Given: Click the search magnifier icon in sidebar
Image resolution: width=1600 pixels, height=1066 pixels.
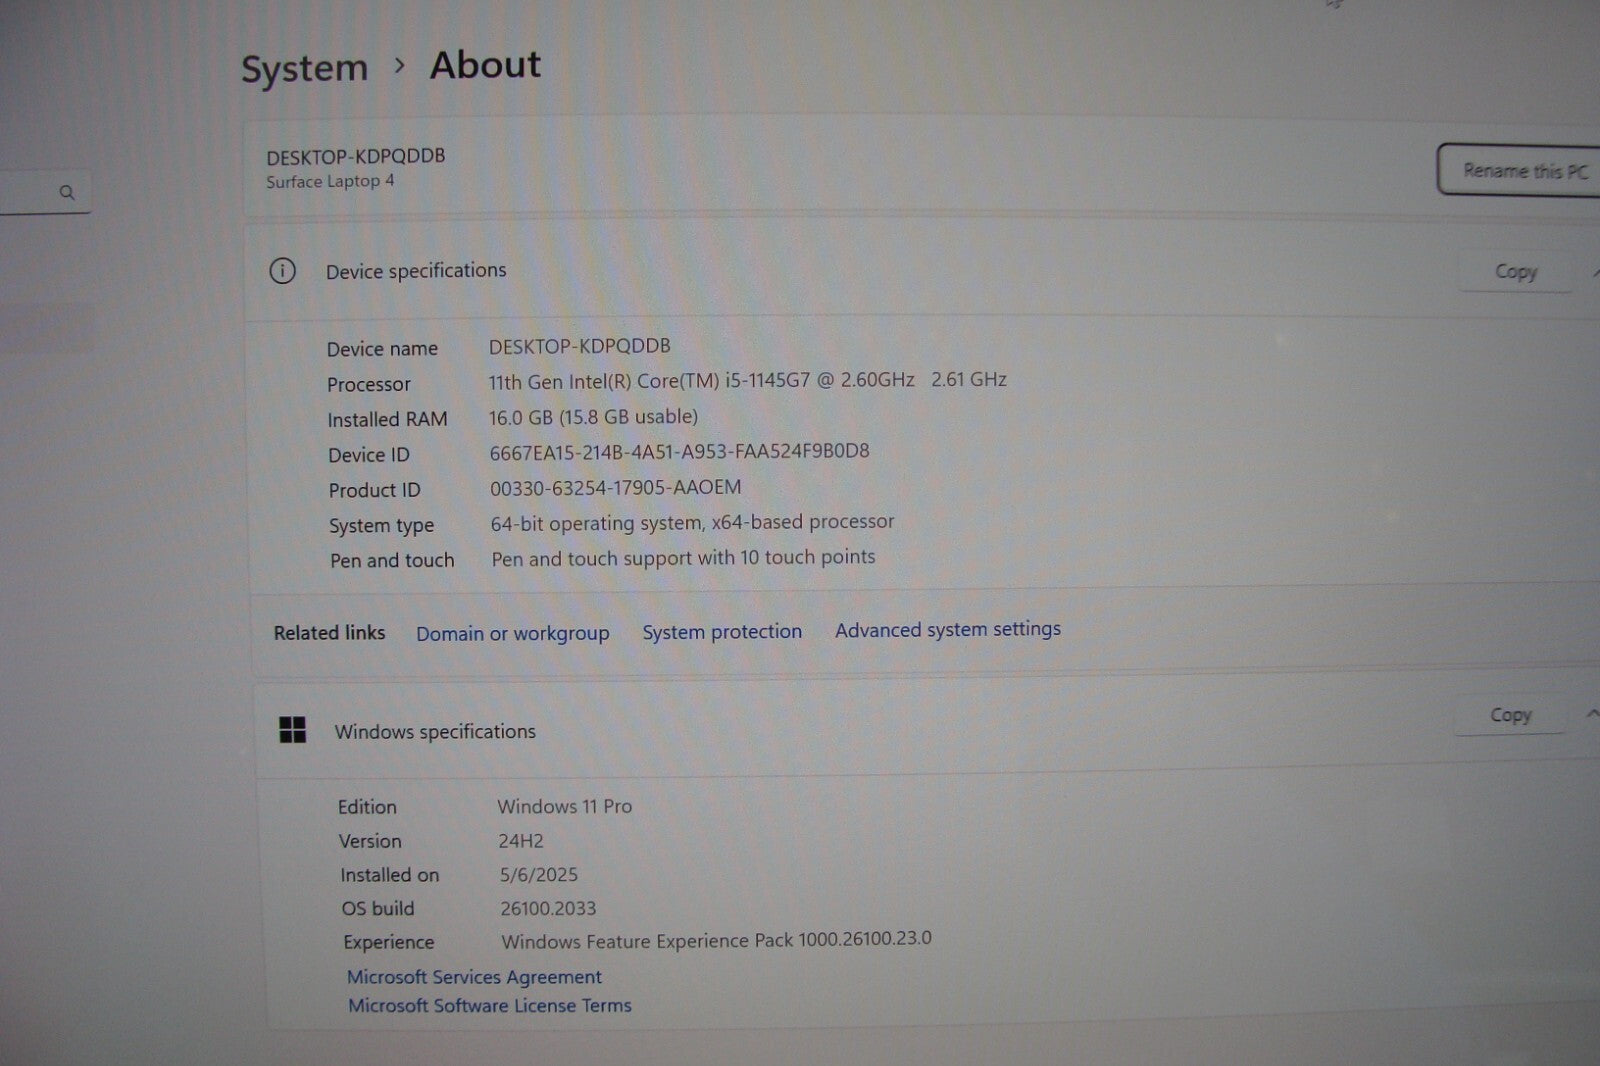Looking at the screenshot, I should [x=67, y=192].
